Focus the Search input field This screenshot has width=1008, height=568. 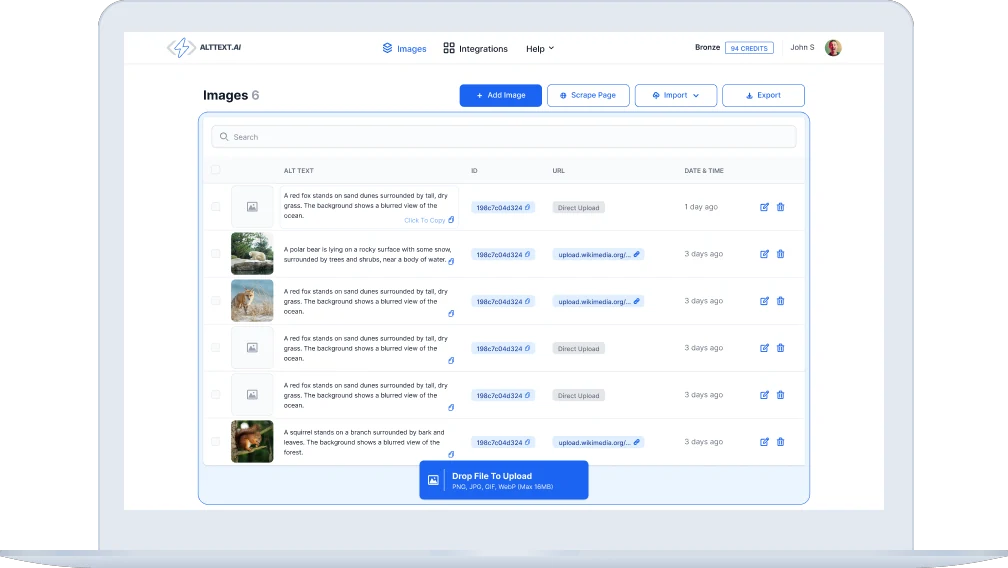pos(503,137)
